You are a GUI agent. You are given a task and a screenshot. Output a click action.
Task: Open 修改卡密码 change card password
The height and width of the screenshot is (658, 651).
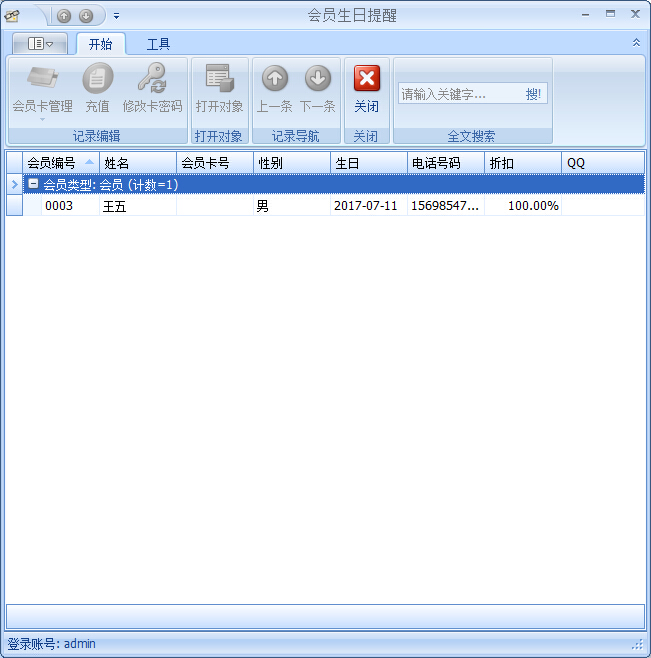(x=152, y=79)
